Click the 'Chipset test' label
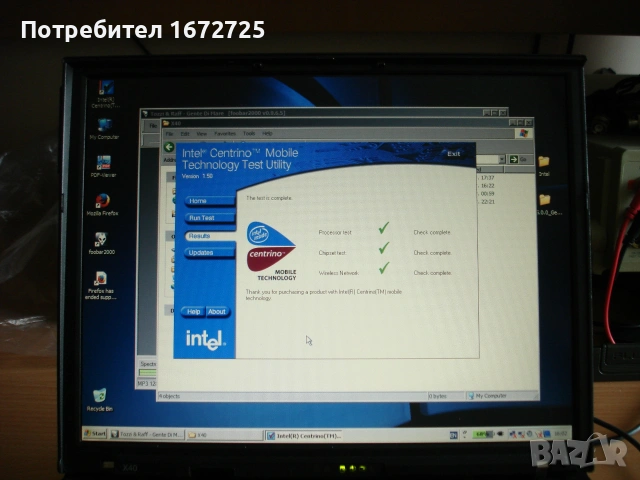640x480 pixels. pyautogui.click(x=332, y=253)
